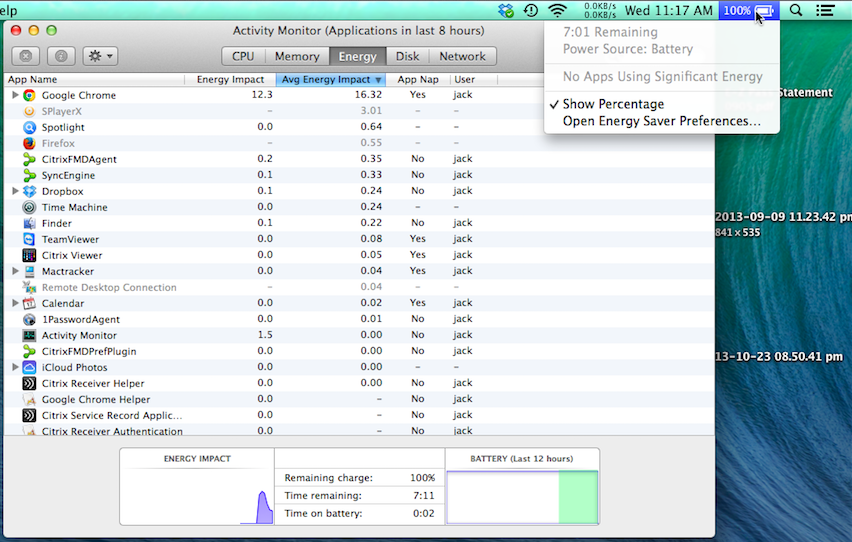Image resolution: width=852 pixels, height=542 pixels.
Task: Click menu bar clock Wed 11:17 AM
Action: point(668,10)
